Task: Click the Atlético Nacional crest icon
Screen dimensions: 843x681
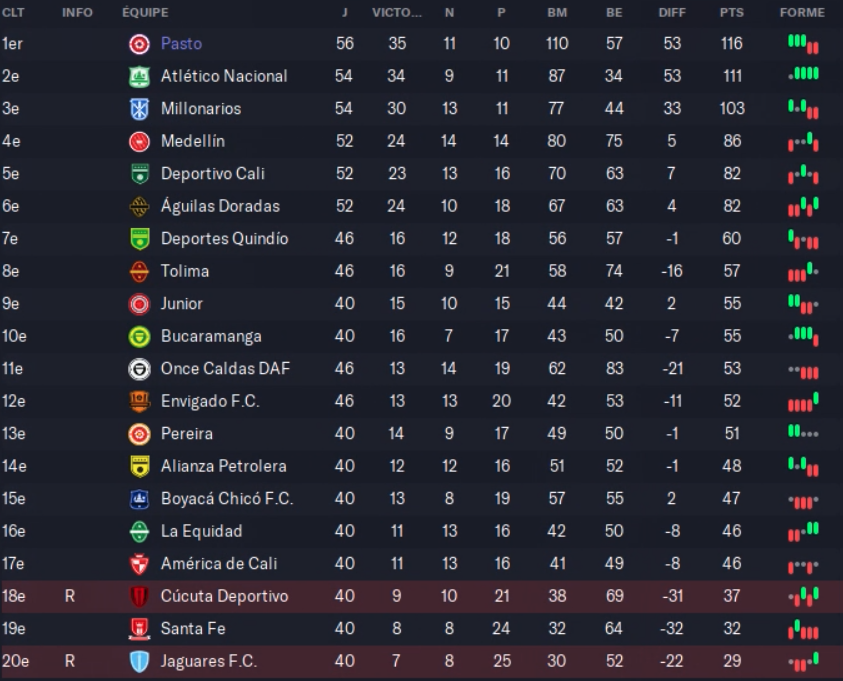Action: pyautogui.click(x=139, y=76)
